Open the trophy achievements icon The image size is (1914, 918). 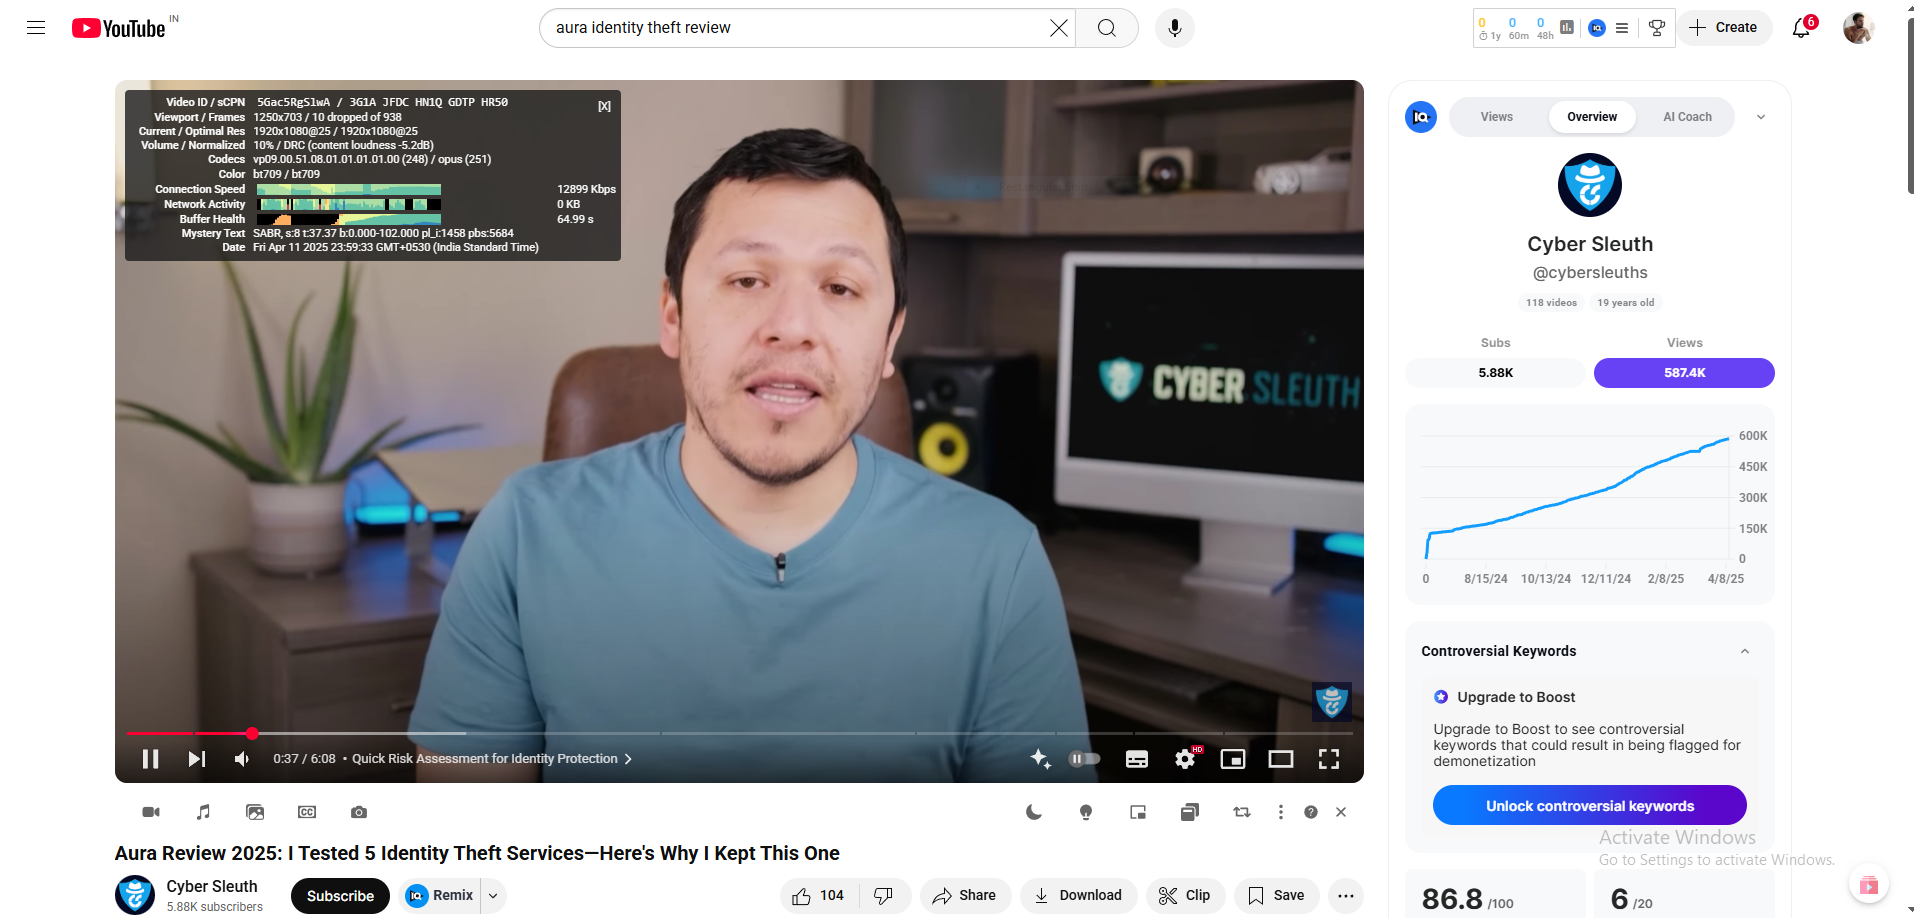[x=1657, y=28]
